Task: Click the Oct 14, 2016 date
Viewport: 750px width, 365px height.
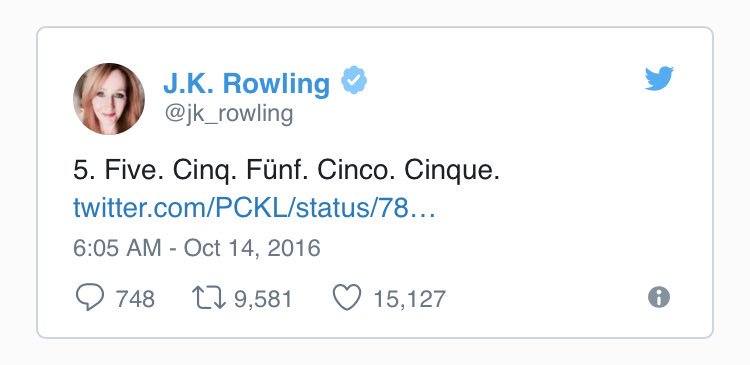Action: [x=252, y=248]
